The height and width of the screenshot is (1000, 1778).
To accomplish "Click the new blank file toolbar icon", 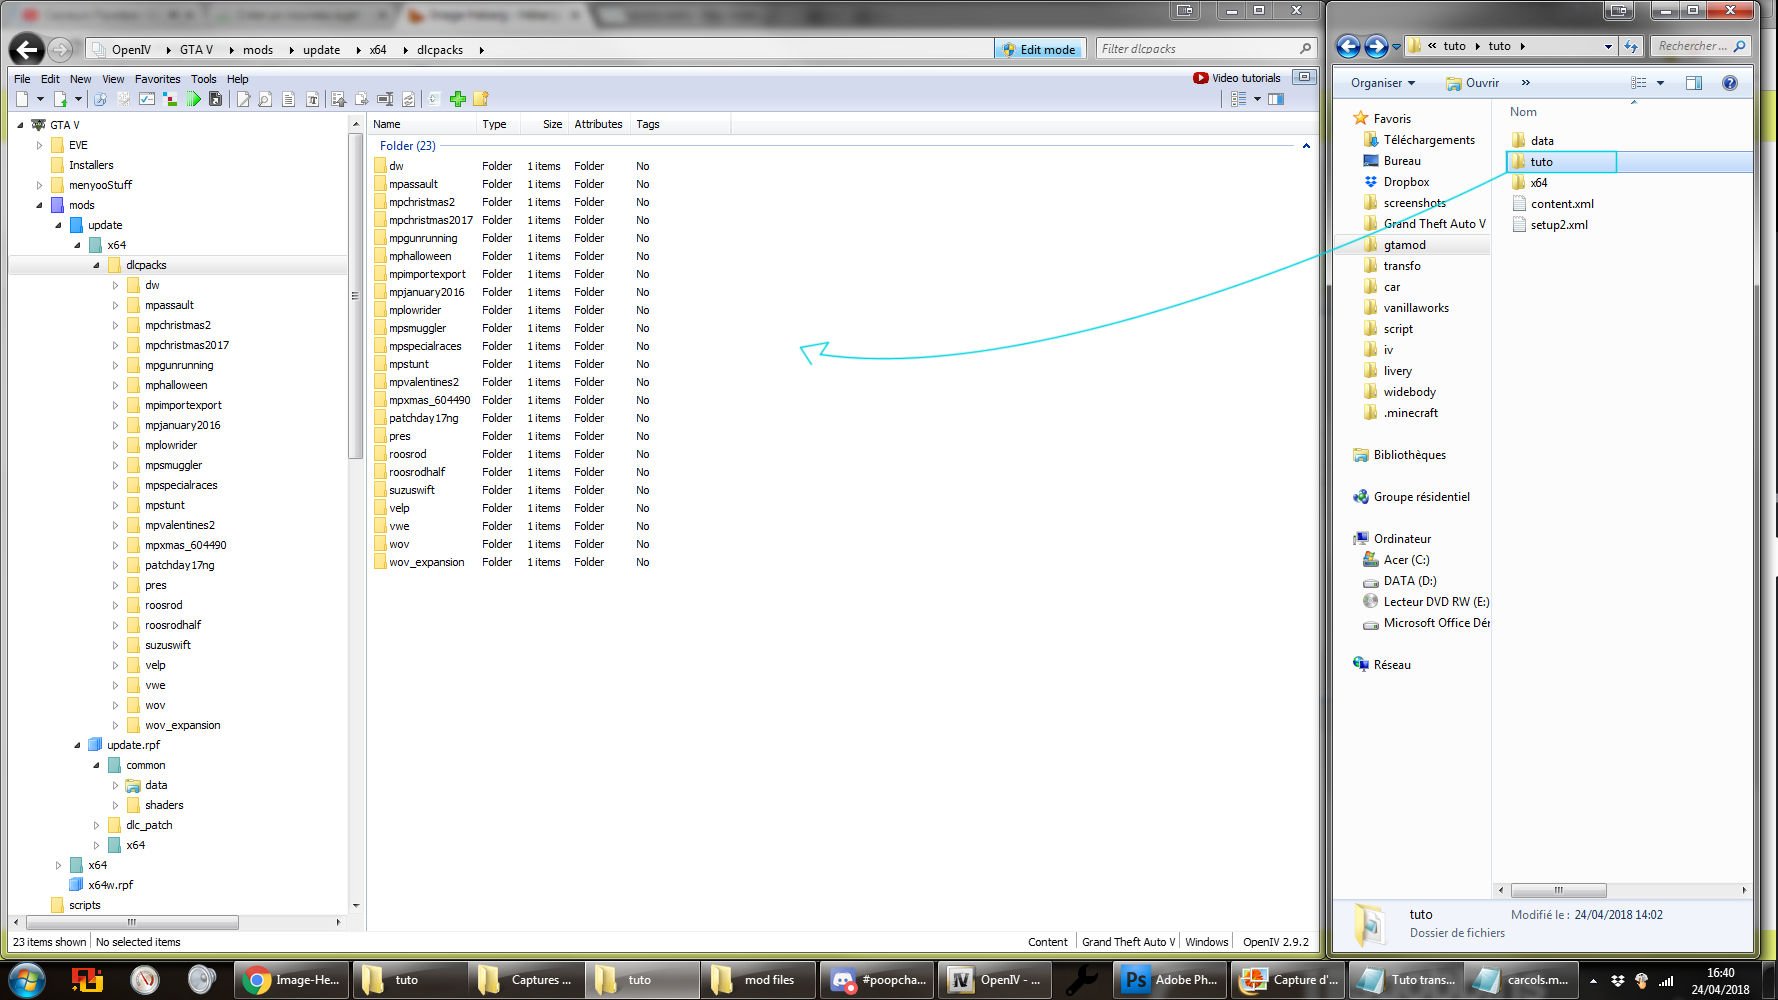I will [22, 99].
